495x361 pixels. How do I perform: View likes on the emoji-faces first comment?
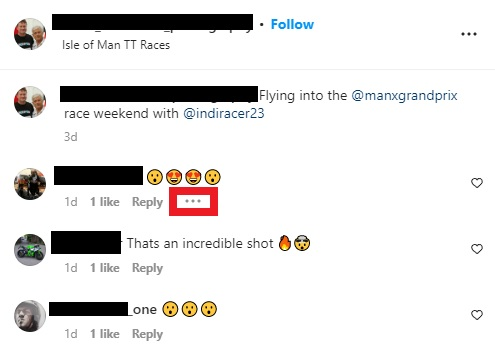click(x=105, y=202)
